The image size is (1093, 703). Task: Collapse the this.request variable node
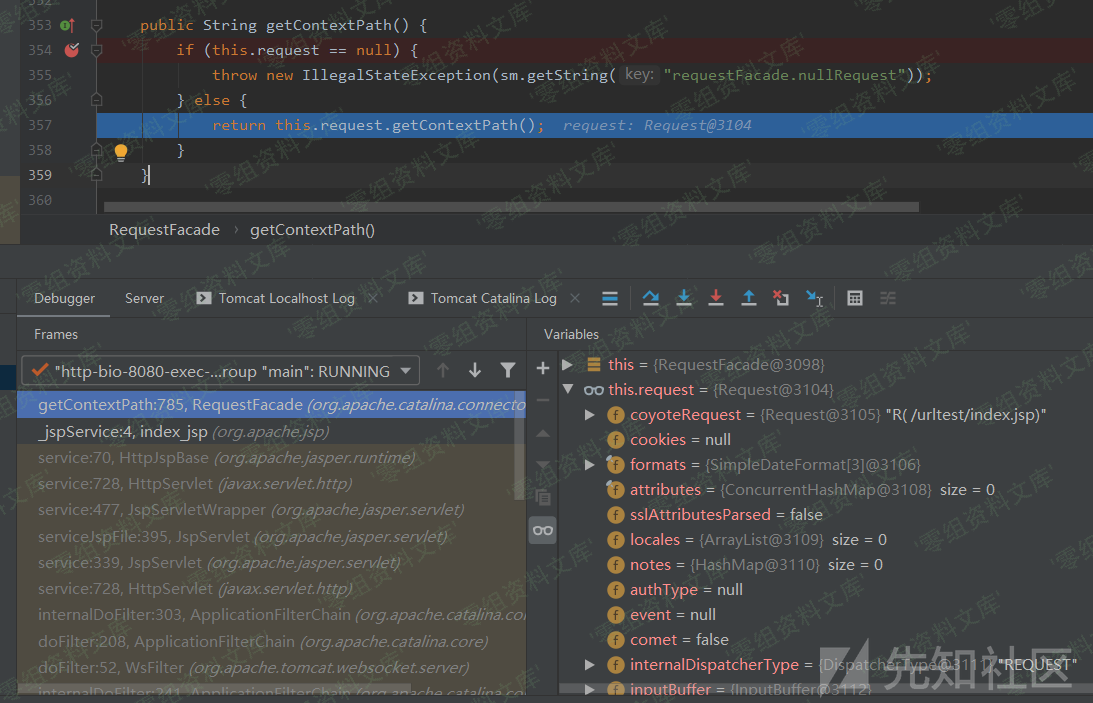click(x=568, y=390)
